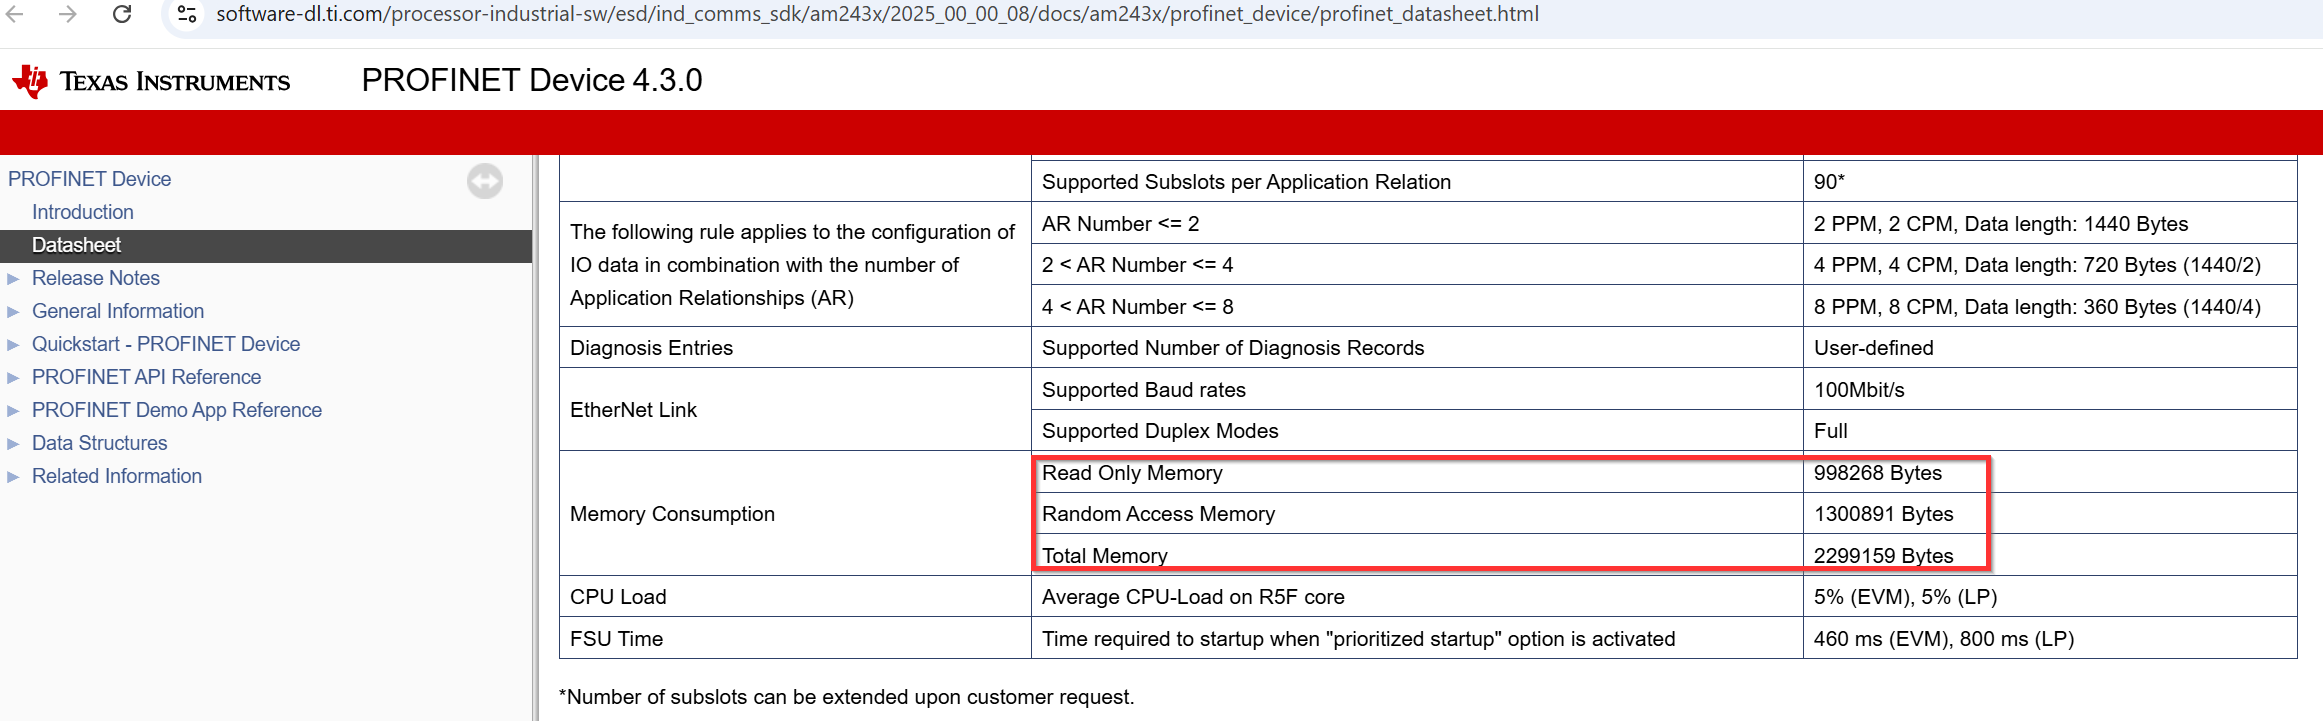Open the Introduction page

[83, 212]
